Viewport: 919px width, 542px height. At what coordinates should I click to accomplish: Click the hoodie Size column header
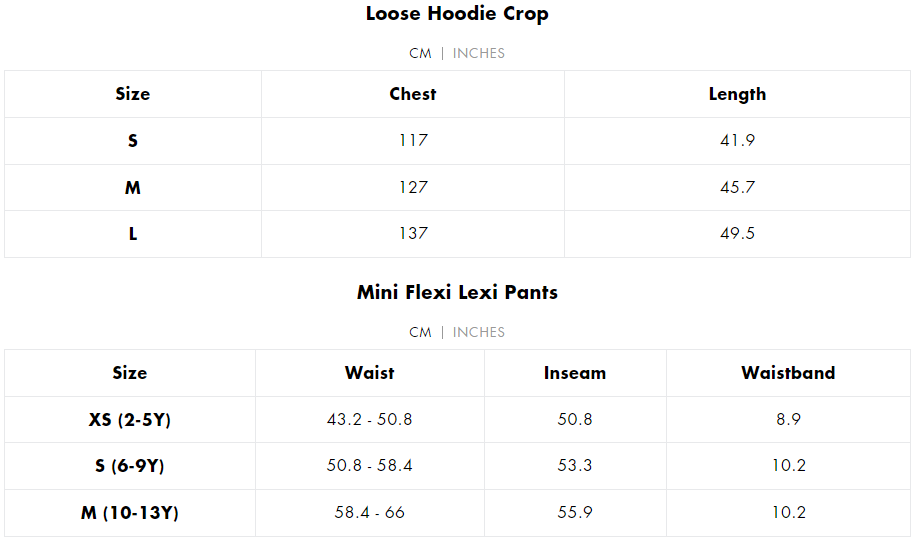(x=132, y=94)
